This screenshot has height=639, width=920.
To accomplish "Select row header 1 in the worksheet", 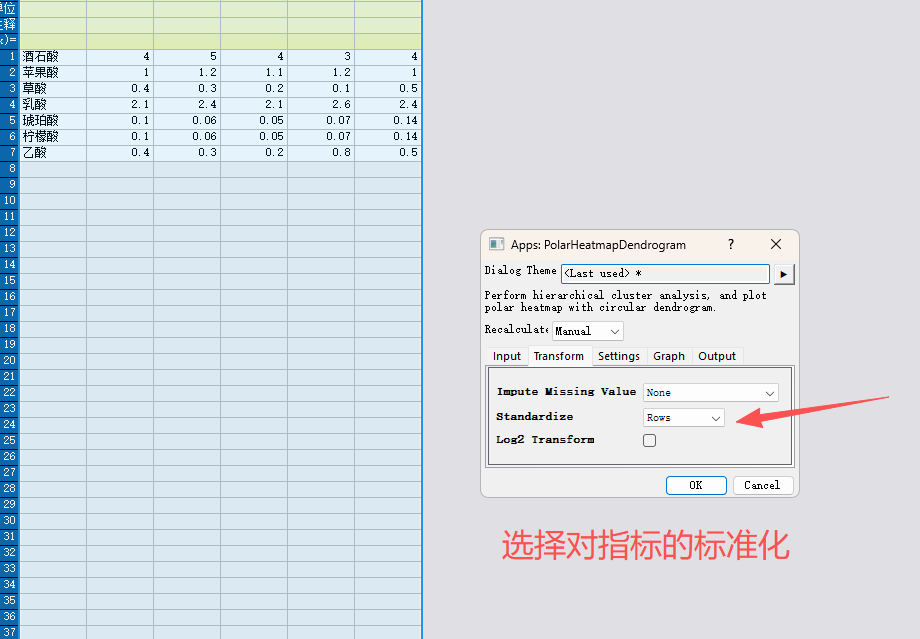I will 10,57.
